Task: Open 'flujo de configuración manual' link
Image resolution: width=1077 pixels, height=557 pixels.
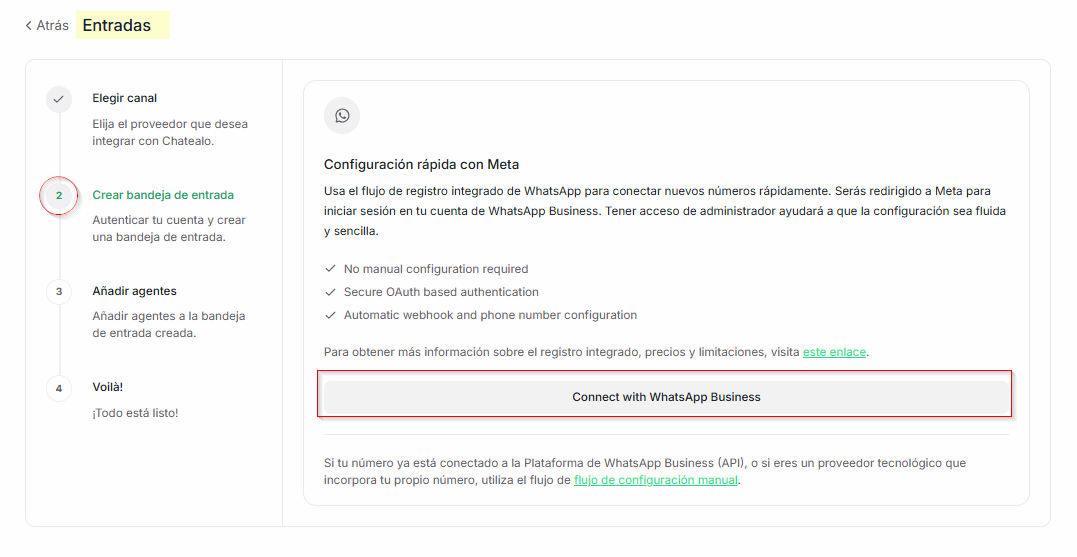Action: pyautogui.click(x=656, y=480)
